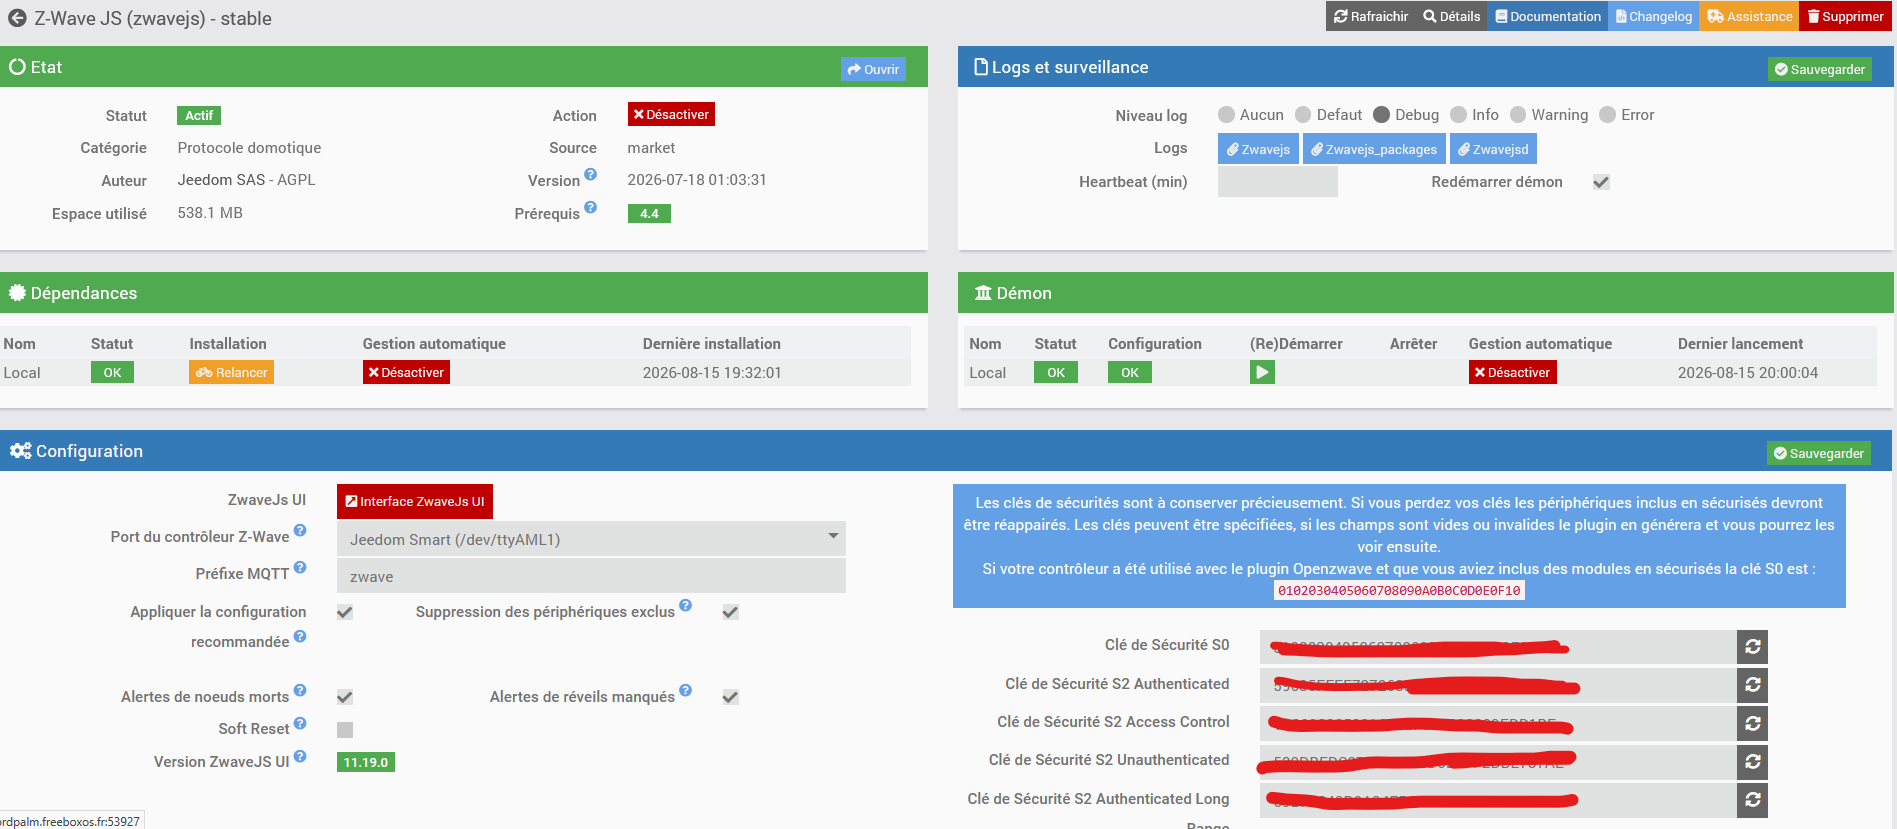Toggle Alertes de réveils manqués checkbox
The height and width of the screenshot is (829, 1897).
731,697
